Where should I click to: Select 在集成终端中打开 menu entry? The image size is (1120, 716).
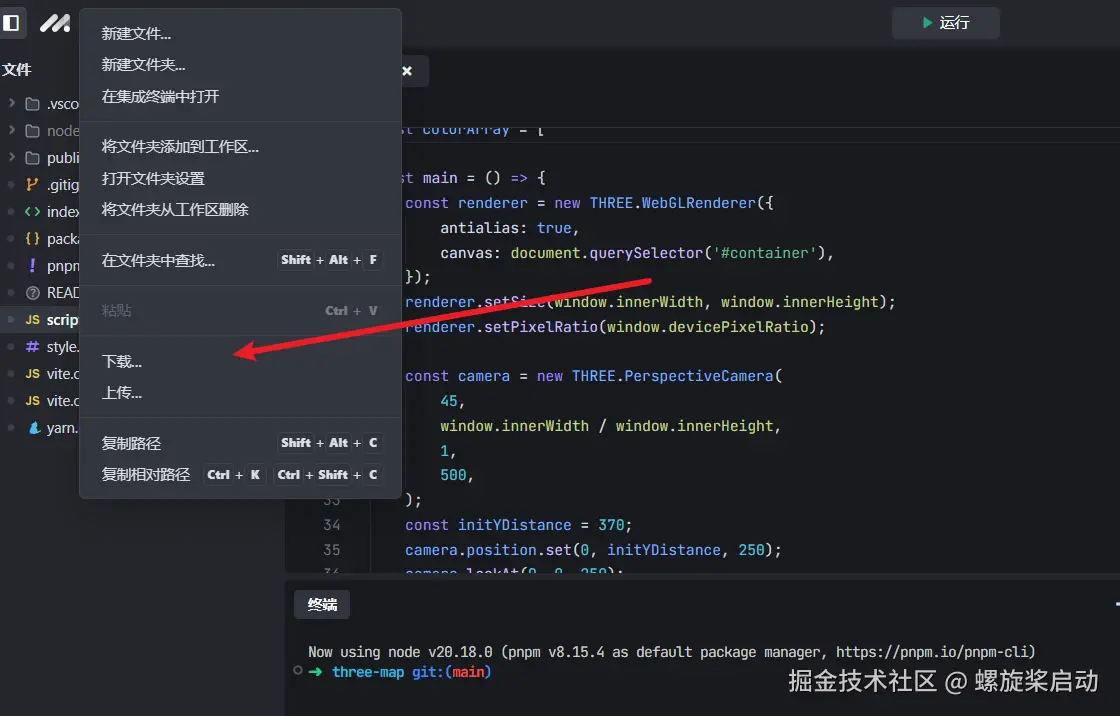(240, 96)
